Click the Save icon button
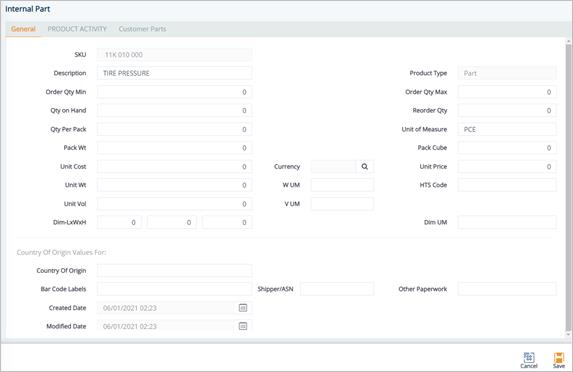The height and width of the screenshot is (372, 573). coord(558,360)
